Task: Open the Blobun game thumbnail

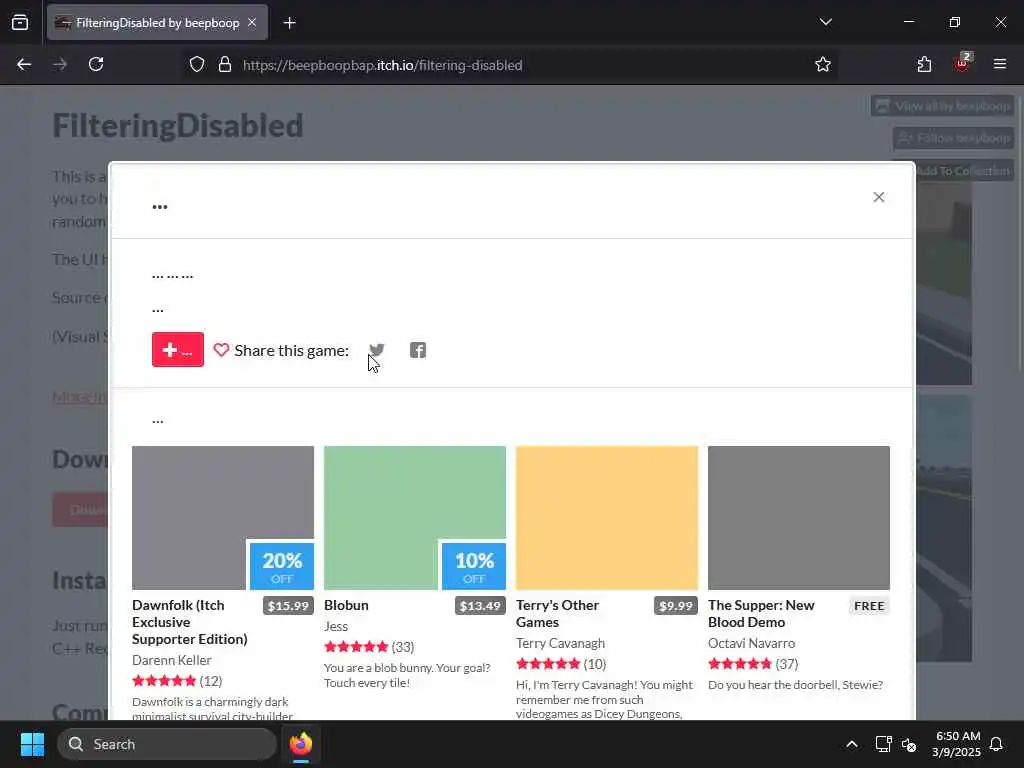Action: [415, 518]
